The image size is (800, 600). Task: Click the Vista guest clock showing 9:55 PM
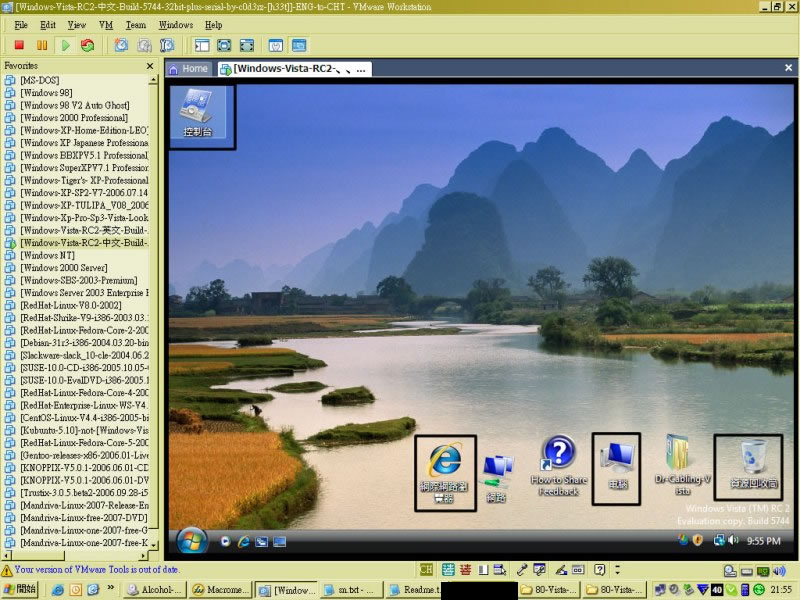pyautogui.click(x=763, y=541)
